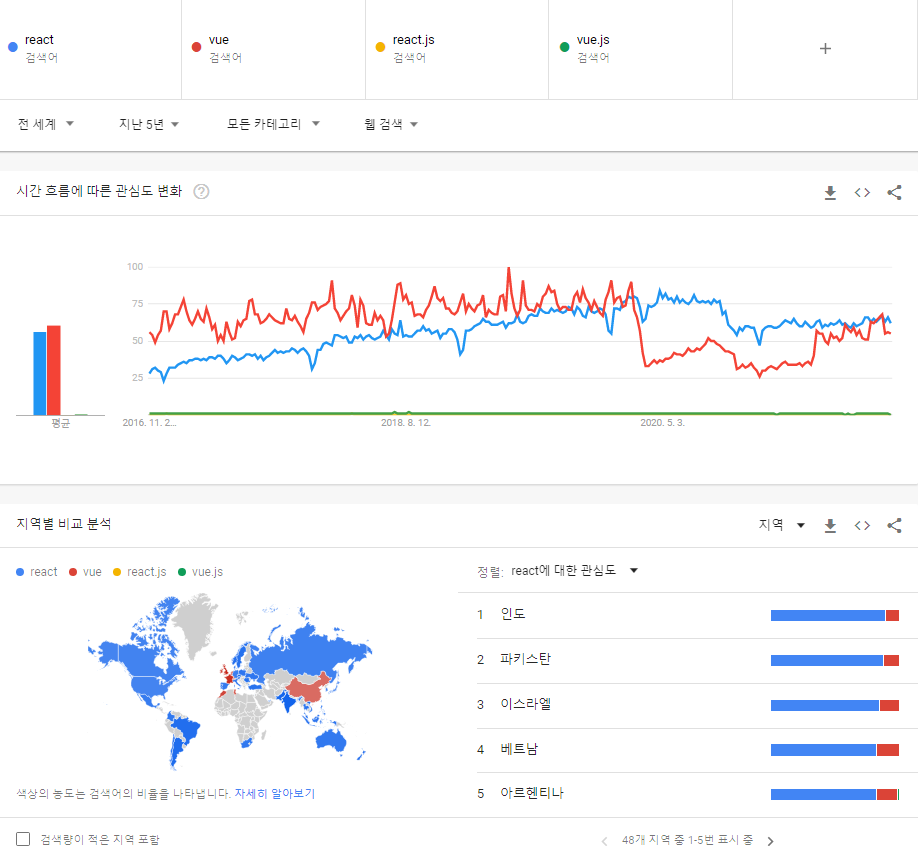The image size is (918, 846).
Task: Open the 모든 카테고리 dropdown
Action: [273, 124]
